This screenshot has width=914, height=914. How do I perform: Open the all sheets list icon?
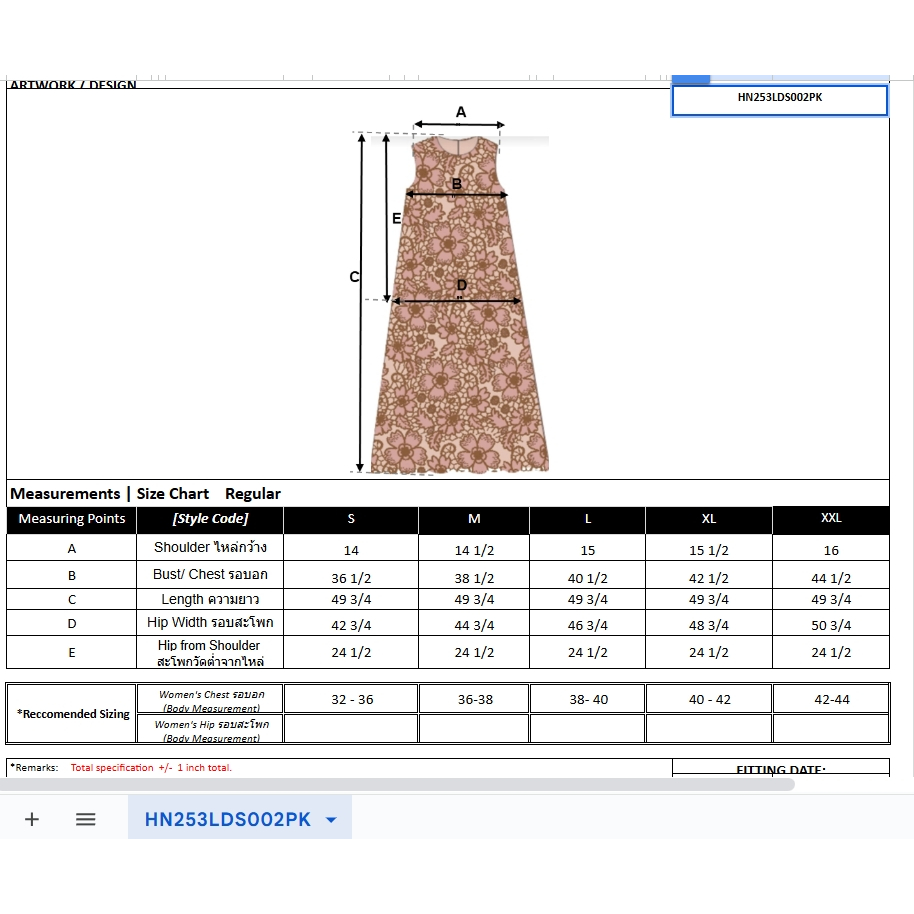click(86, 819)
